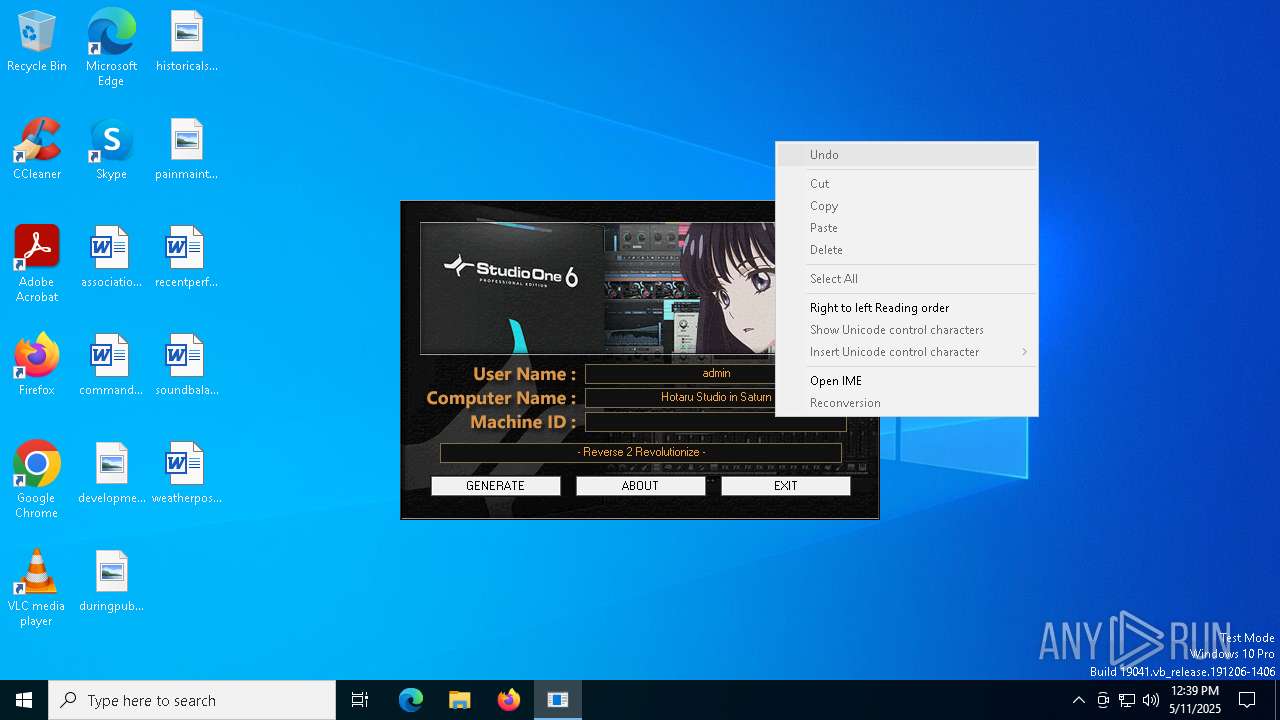
Task: Open the Recycle Bin desktop icon
Action: (x=37, y=42)
